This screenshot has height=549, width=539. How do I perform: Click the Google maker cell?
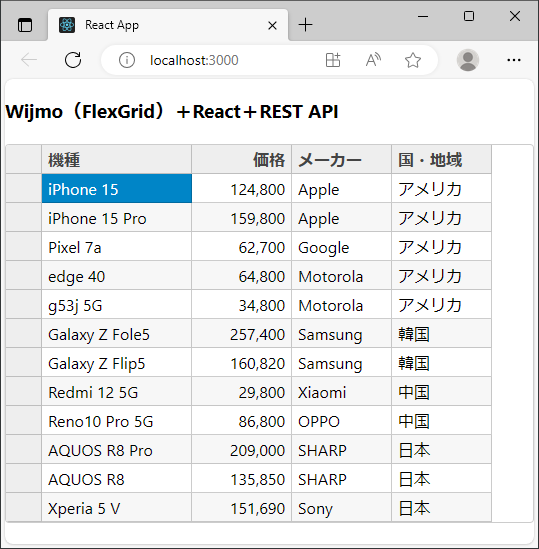pyautogui.click(x=341, y=246)
